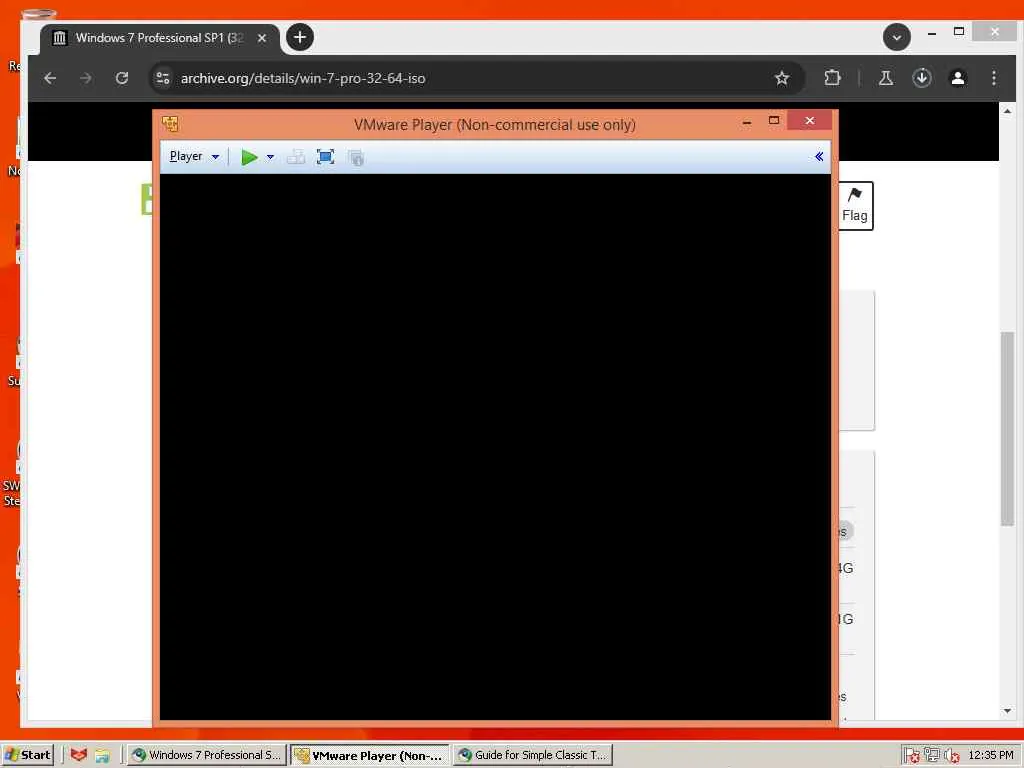Viewport: 1024px width, 768px height.
Task: Switch to VMware Player taskbar button
Action: [370, 755]
